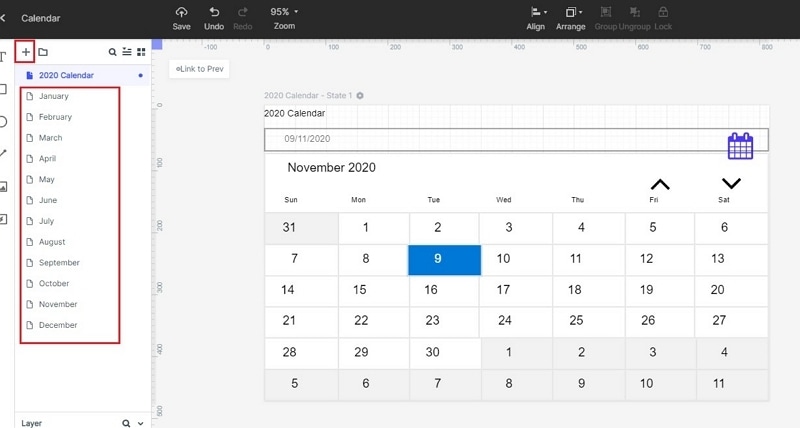Open the June page
The width and height of the screenshot is (800, 428).
(48, 200)
